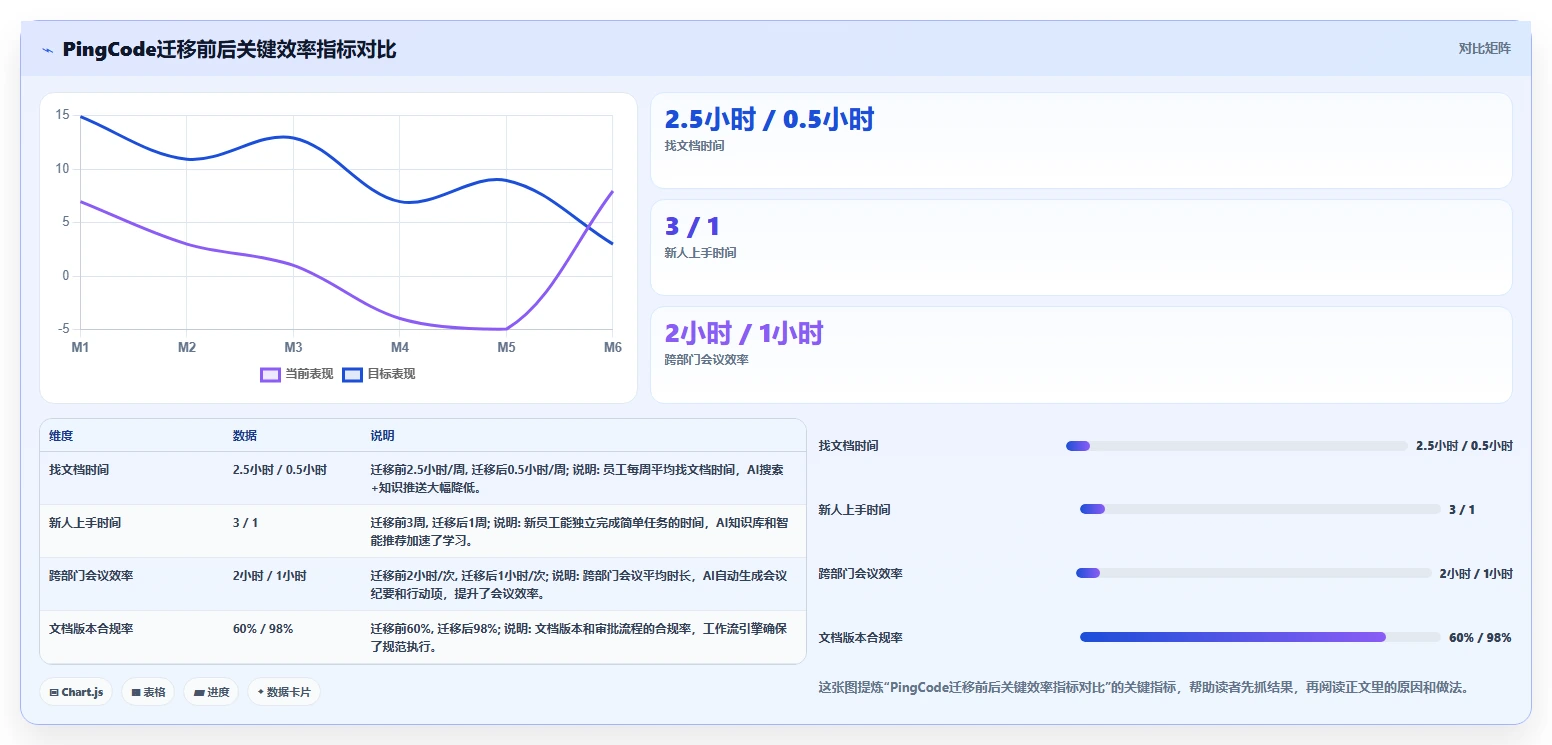Click the 跨部门会议效率 caption in metric card
The image size is (1552, 745).
pos(707,360)
